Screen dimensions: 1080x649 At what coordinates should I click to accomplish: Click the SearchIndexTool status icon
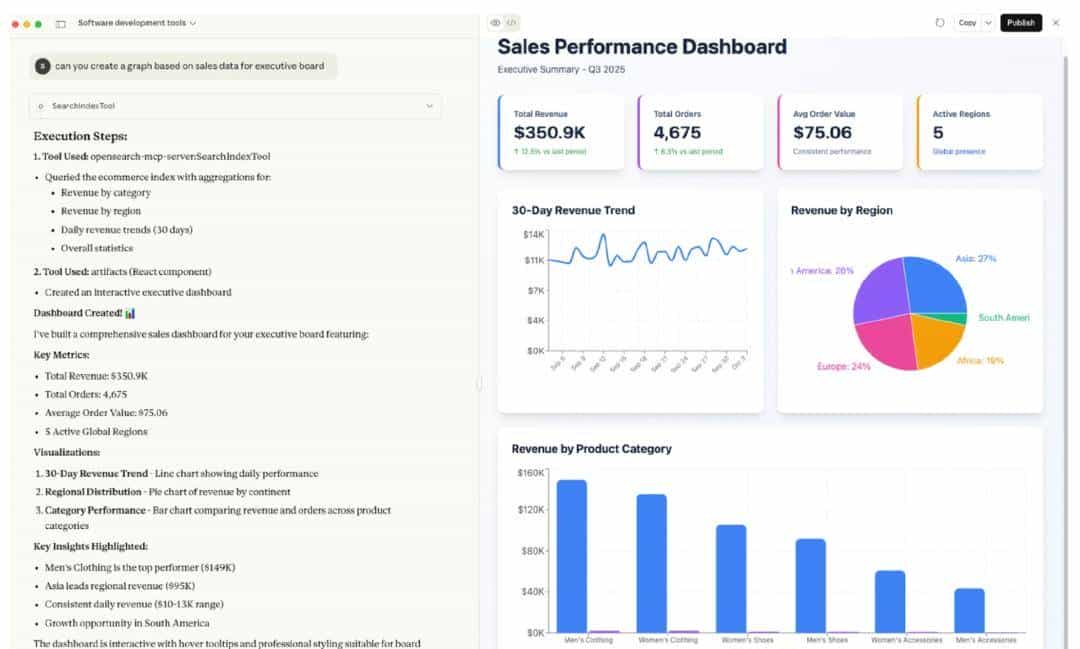[41, 105]
